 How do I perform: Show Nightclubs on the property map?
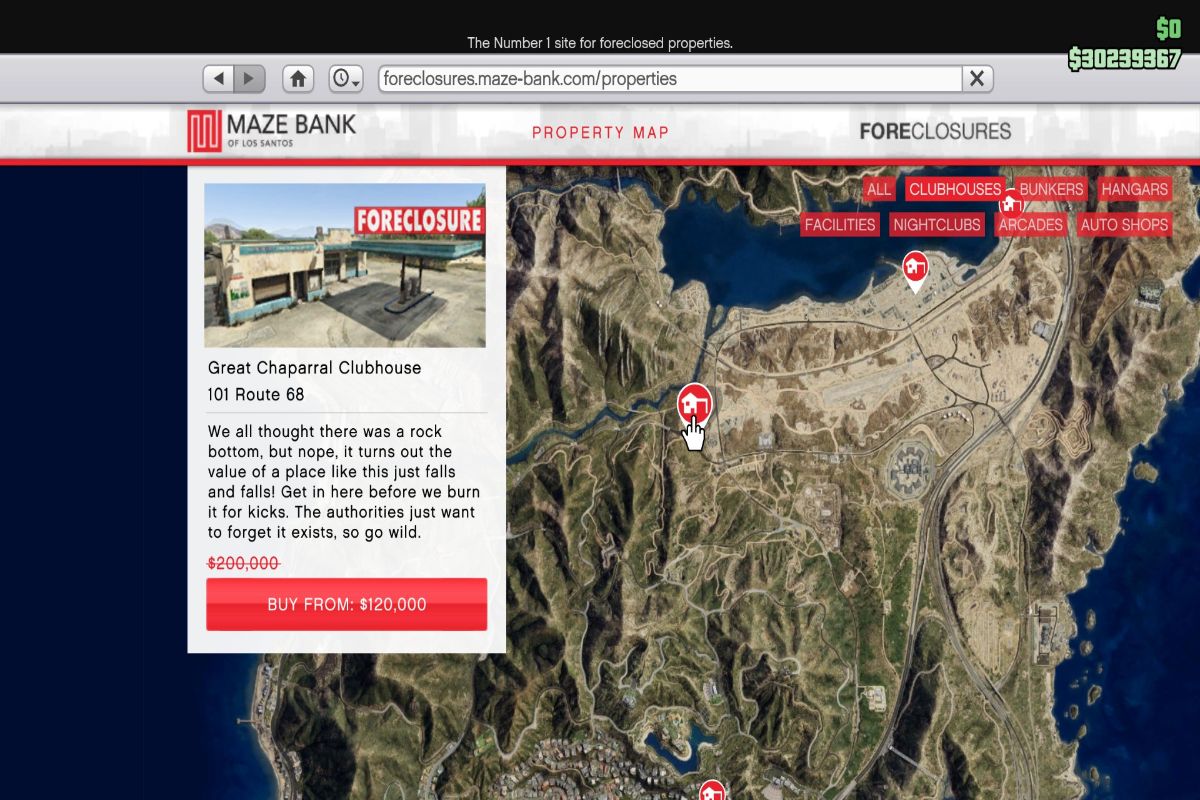tap(937, 225)
